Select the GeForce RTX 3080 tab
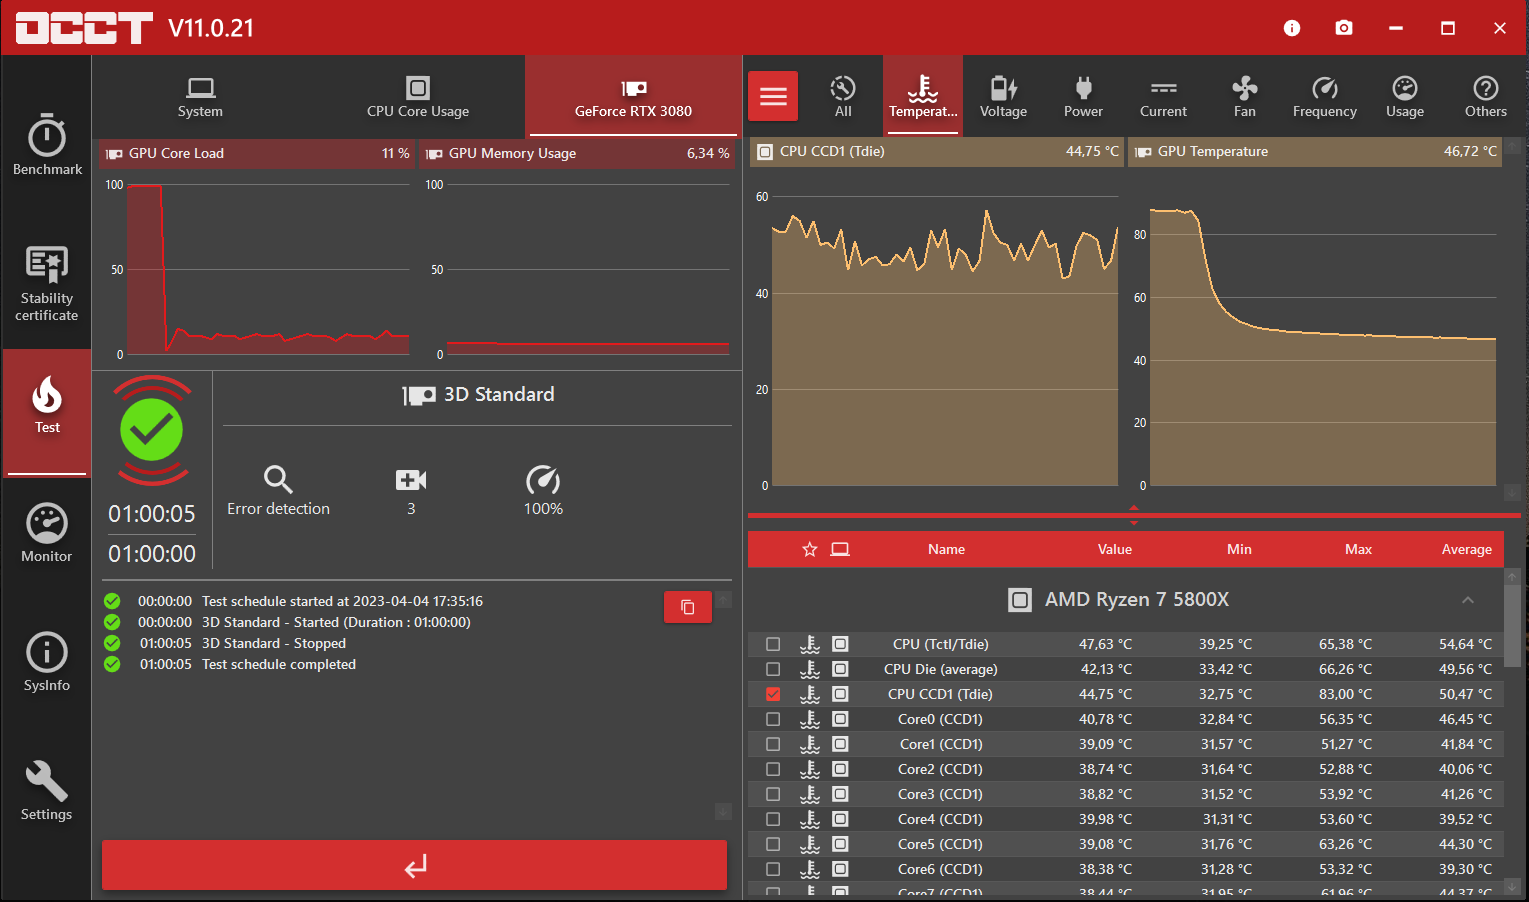Image resolution: width=1529 pixels, height=902 pixels. (633, 96)
